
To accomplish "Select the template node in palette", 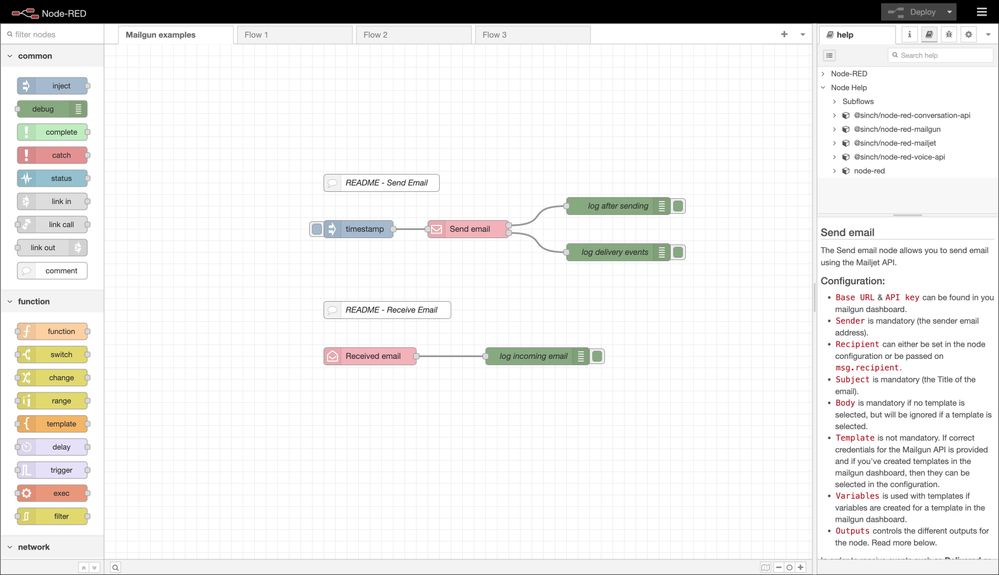I will [x=53, y=424].
